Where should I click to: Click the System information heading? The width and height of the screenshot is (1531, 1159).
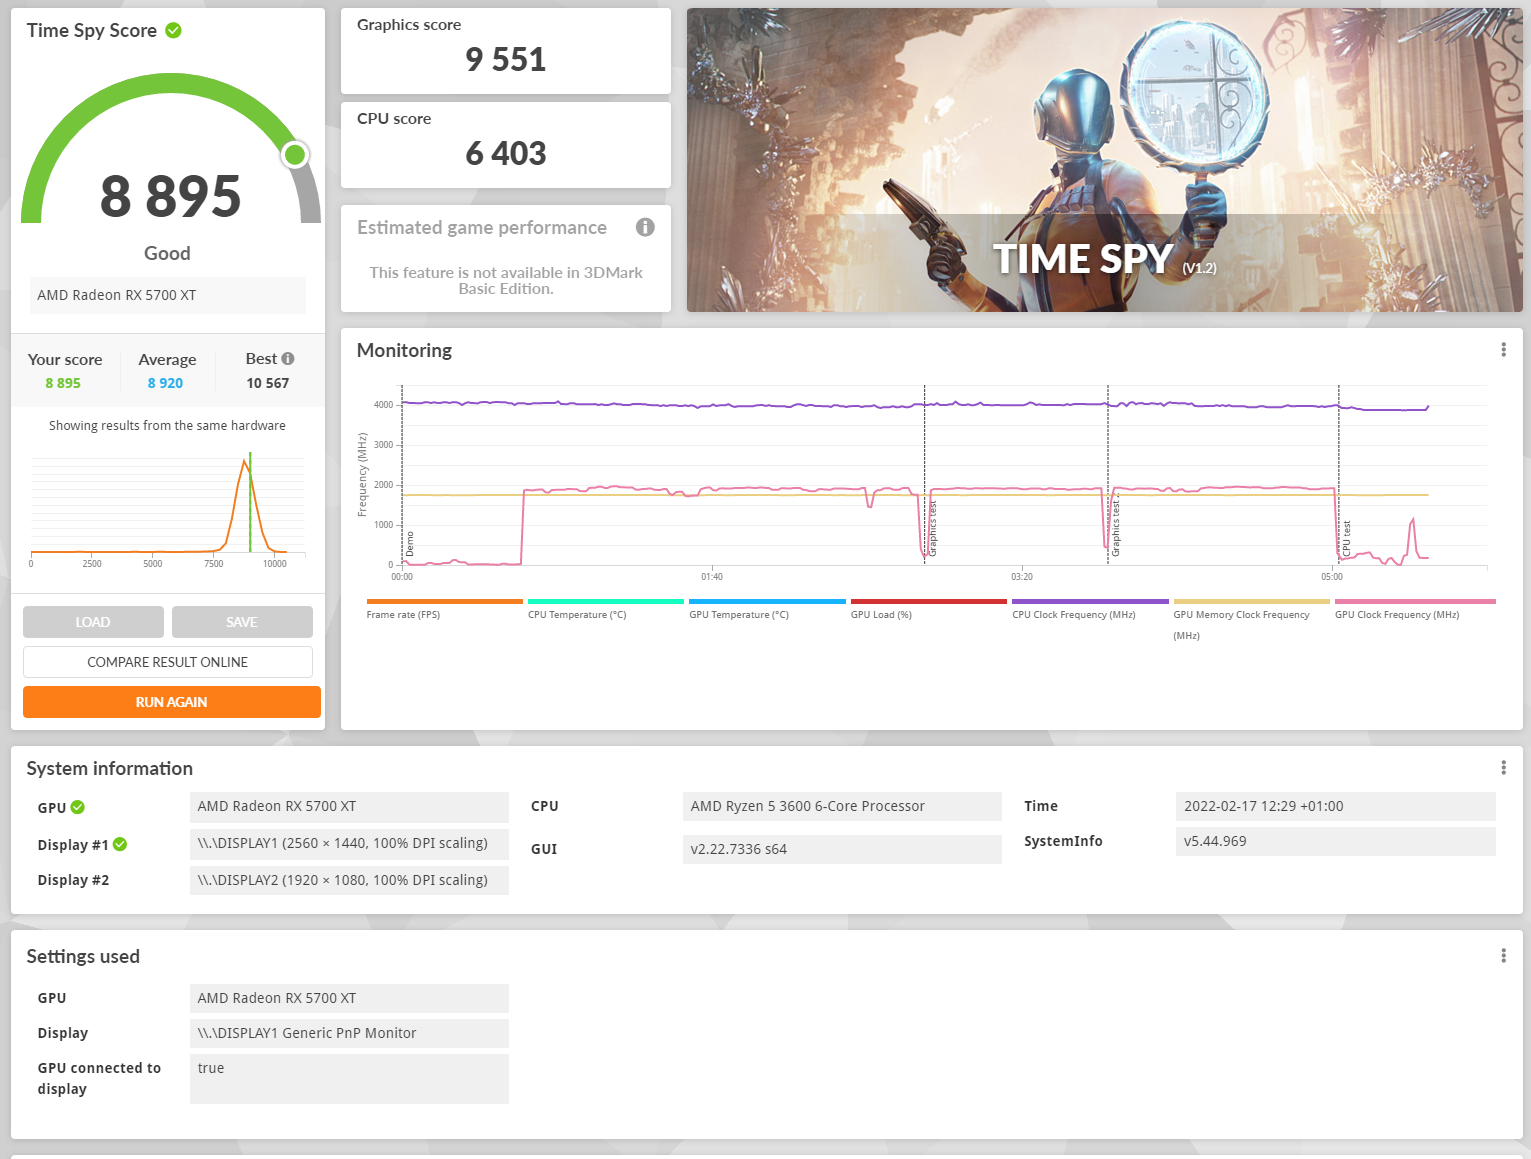click(110, 768)
